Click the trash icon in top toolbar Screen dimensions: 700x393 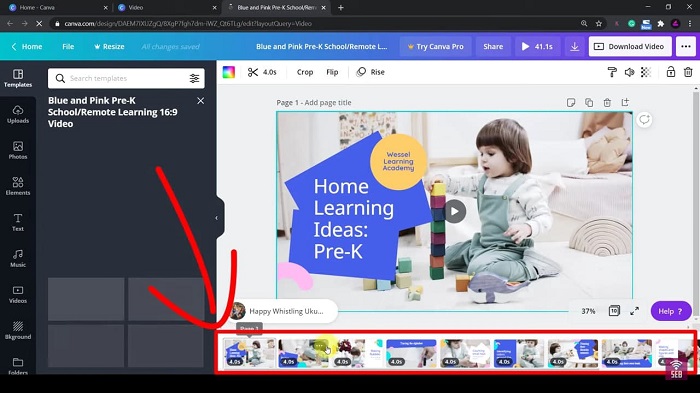pos(688,72)
